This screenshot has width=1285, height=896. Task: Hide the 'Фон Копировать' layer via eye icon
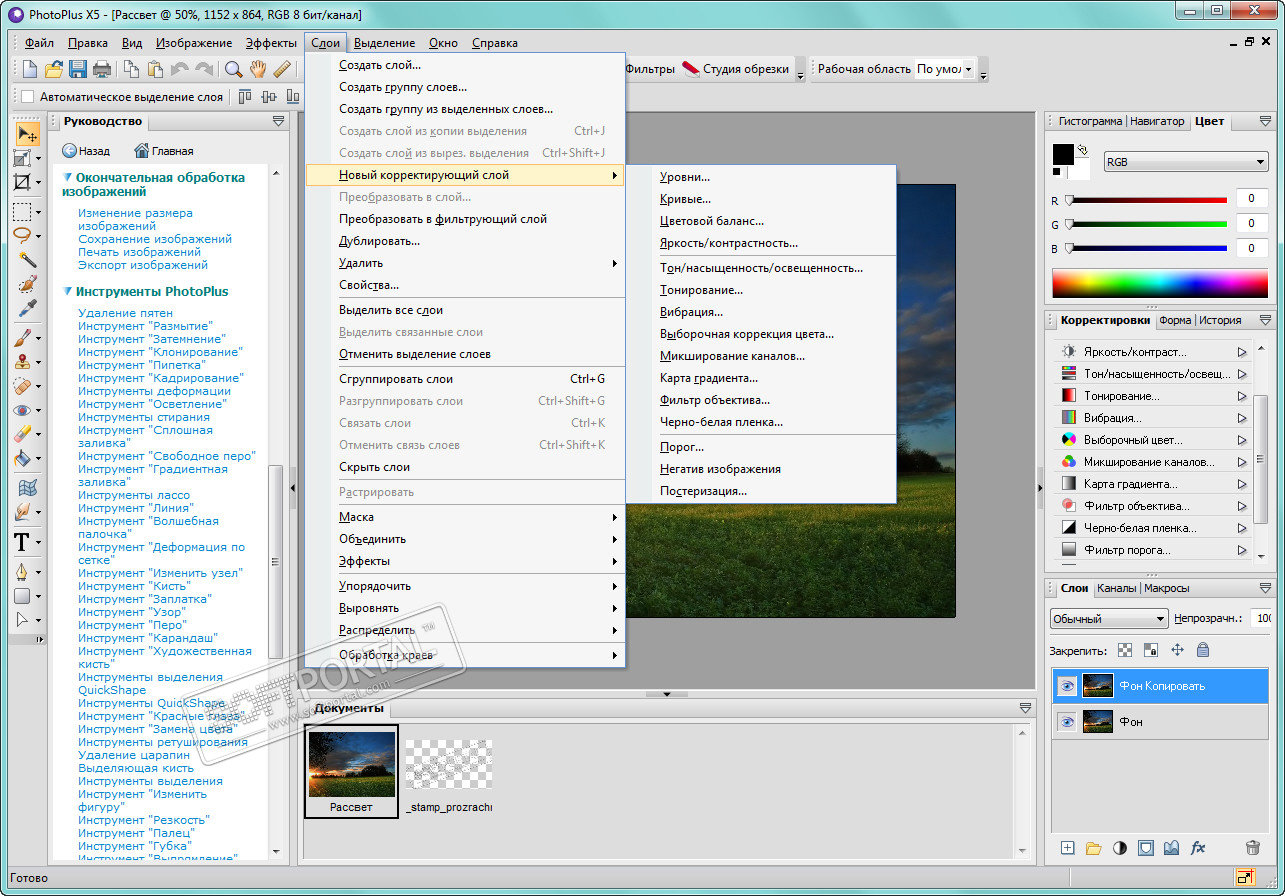point(1067,686)
